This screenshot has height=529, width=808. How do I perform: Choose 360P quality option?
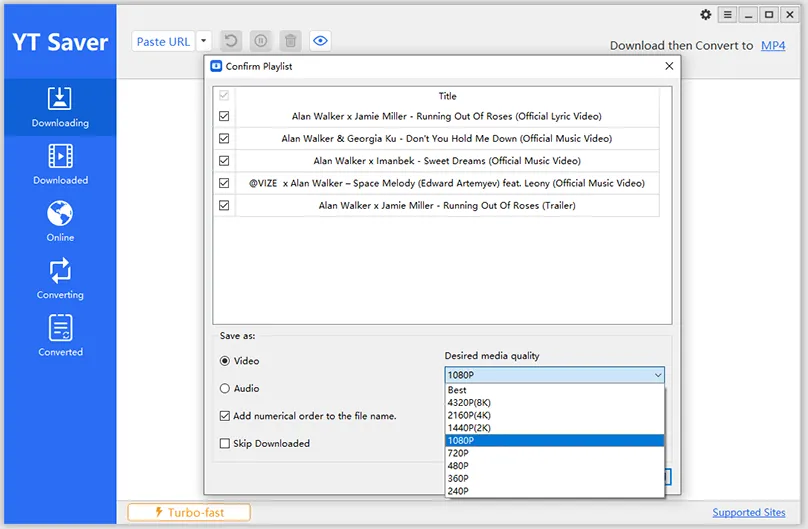(x=554, y=479)
